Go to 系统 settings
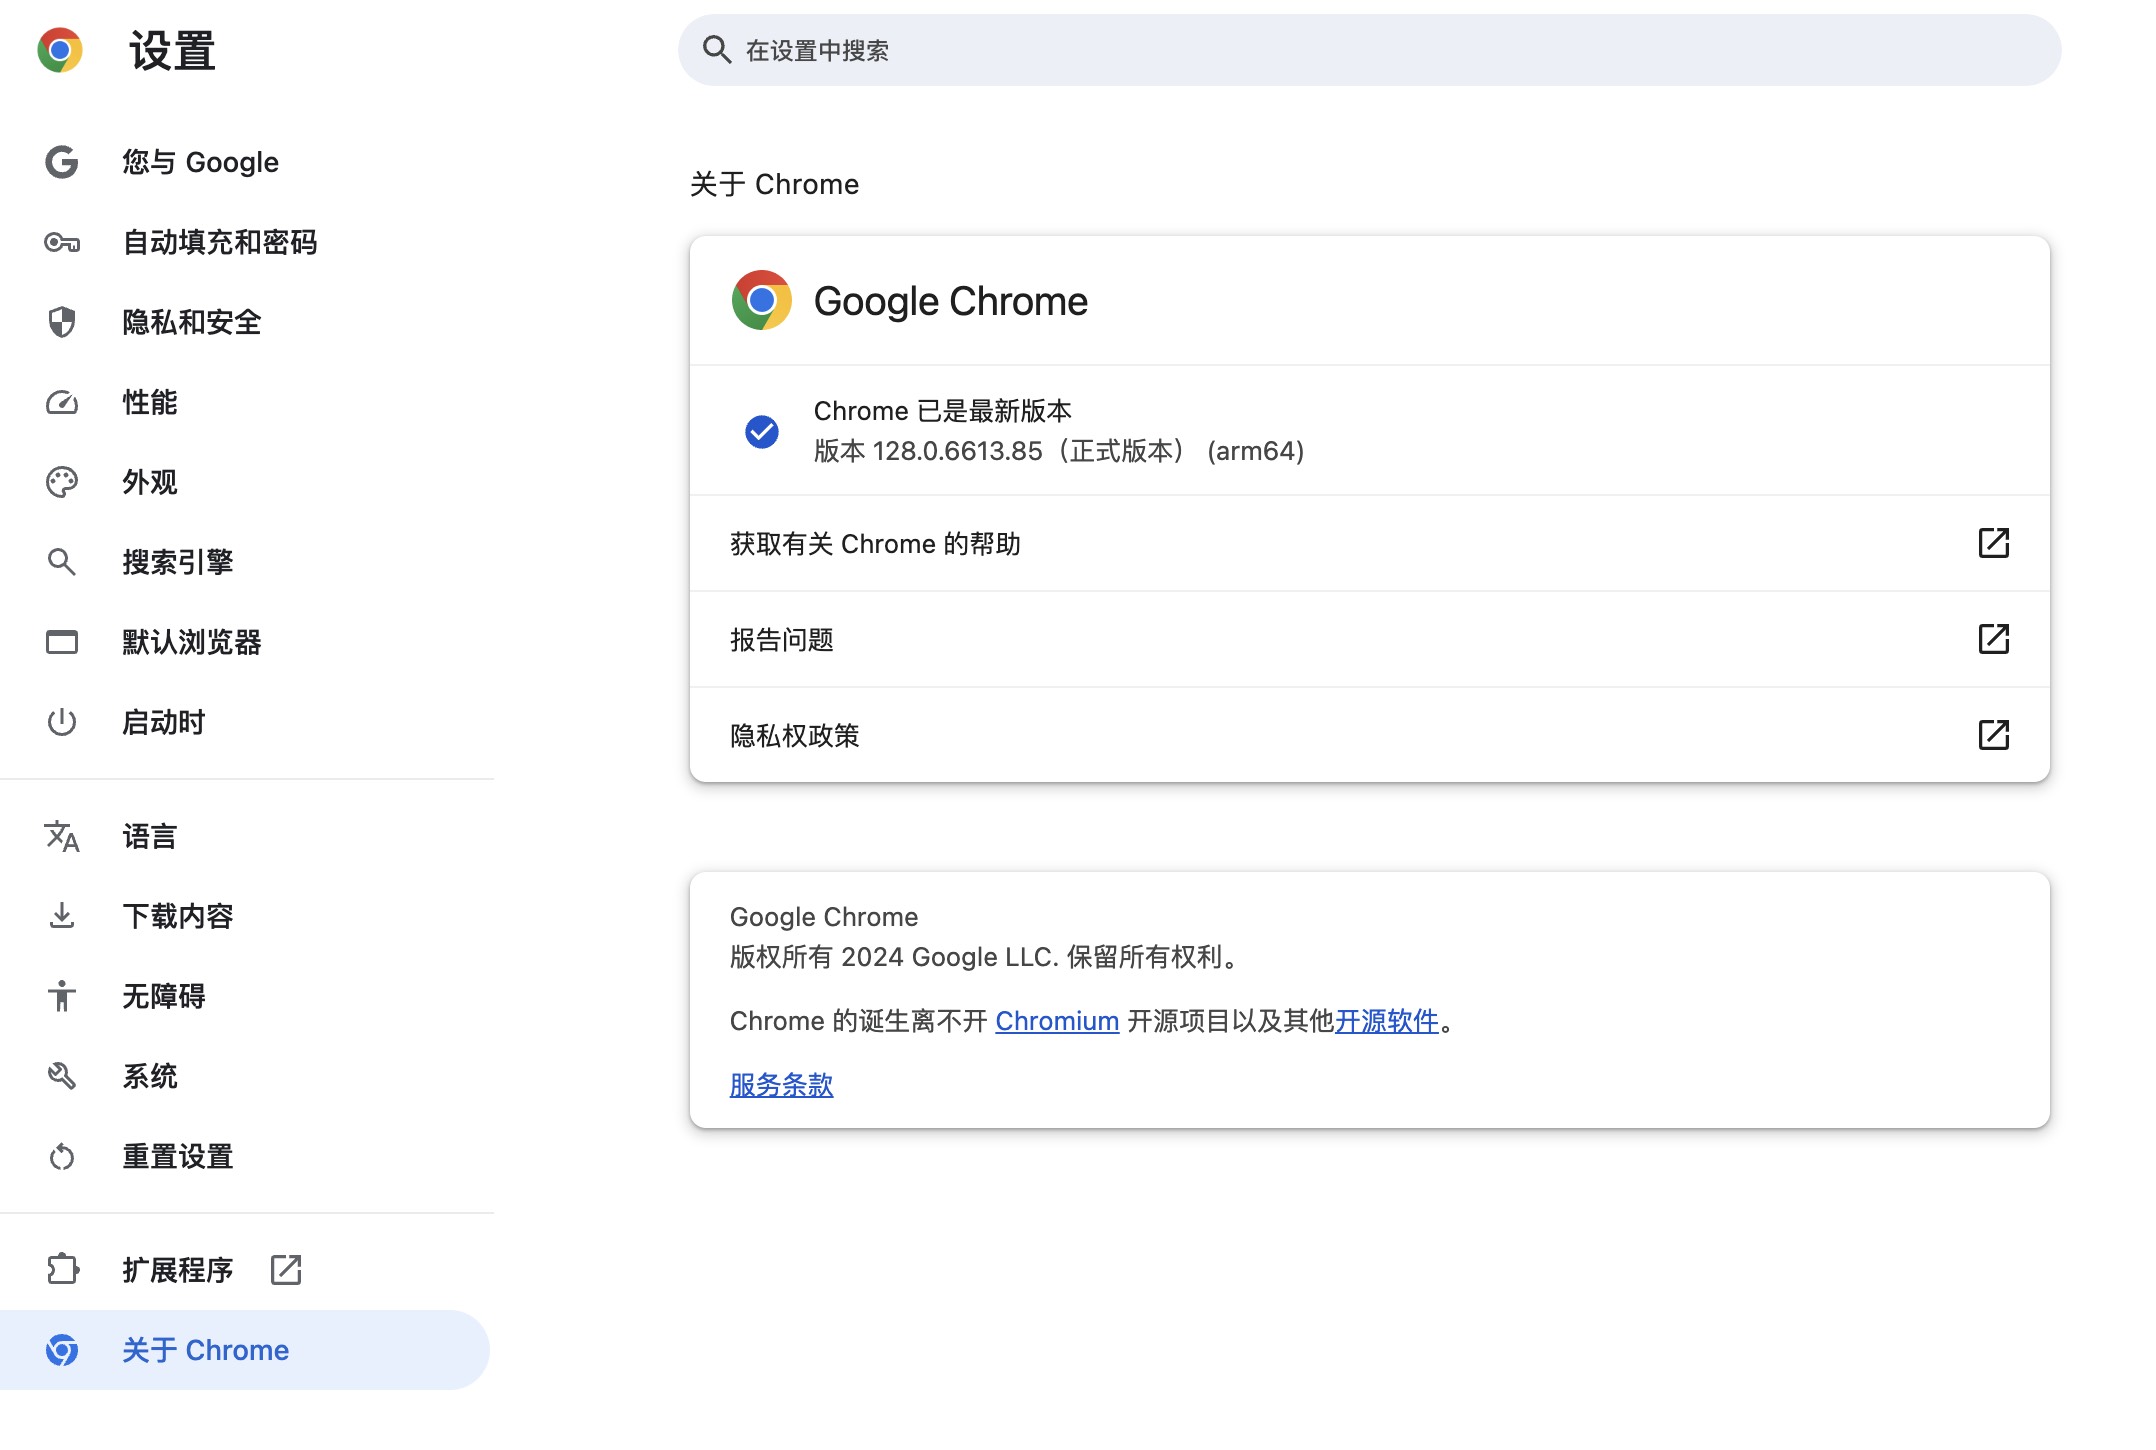The image size is (2156, 1450). tap(245, 1076)
